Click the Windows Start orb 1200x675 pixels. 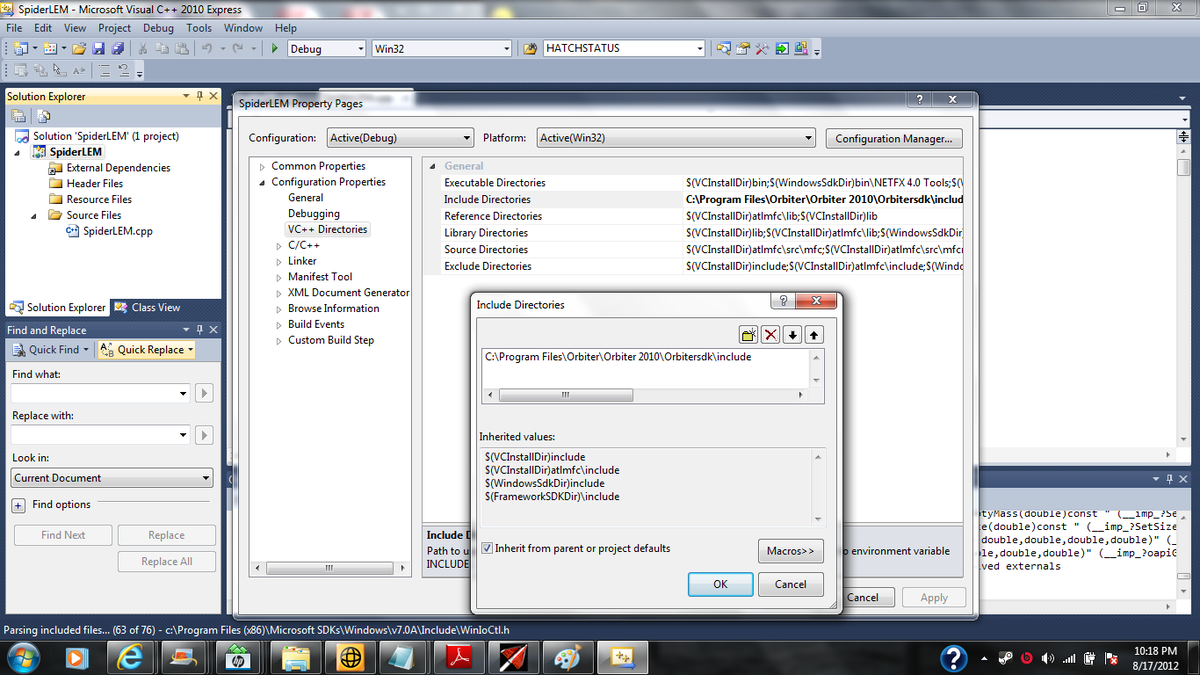point(25,657)
